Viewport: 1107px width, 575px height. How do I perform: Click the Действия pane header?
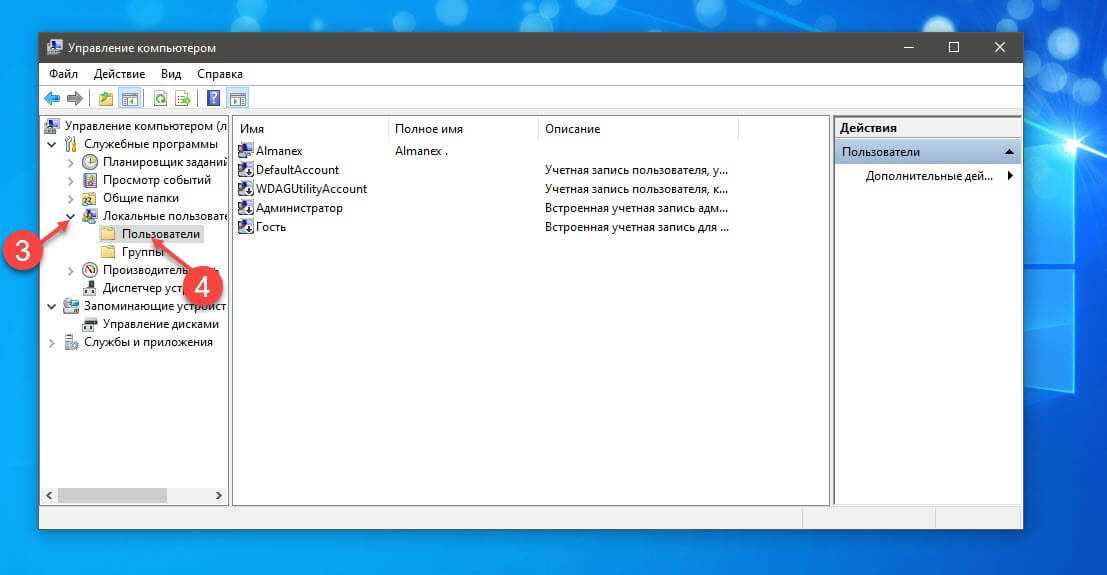coord(928,128)
